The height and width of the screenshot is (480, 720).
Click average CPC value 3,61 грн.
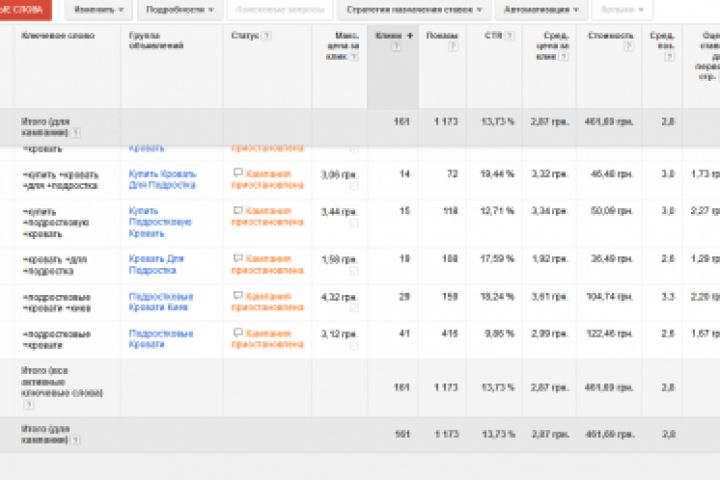pos(550,297)
